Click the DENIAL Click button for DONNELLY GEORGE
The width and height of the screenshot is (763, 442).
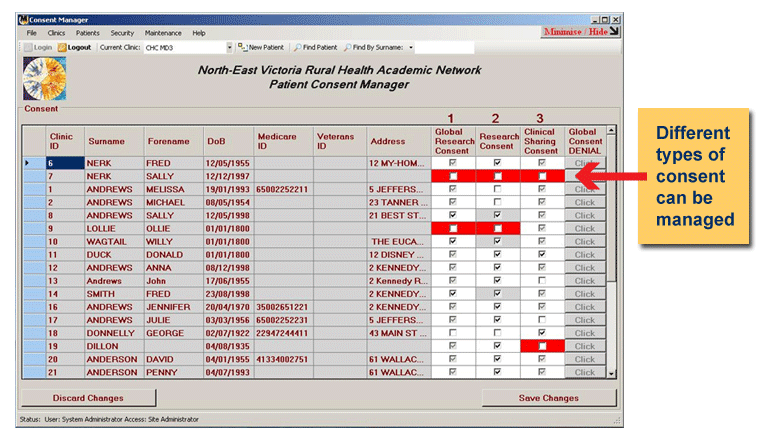[584, 333]
